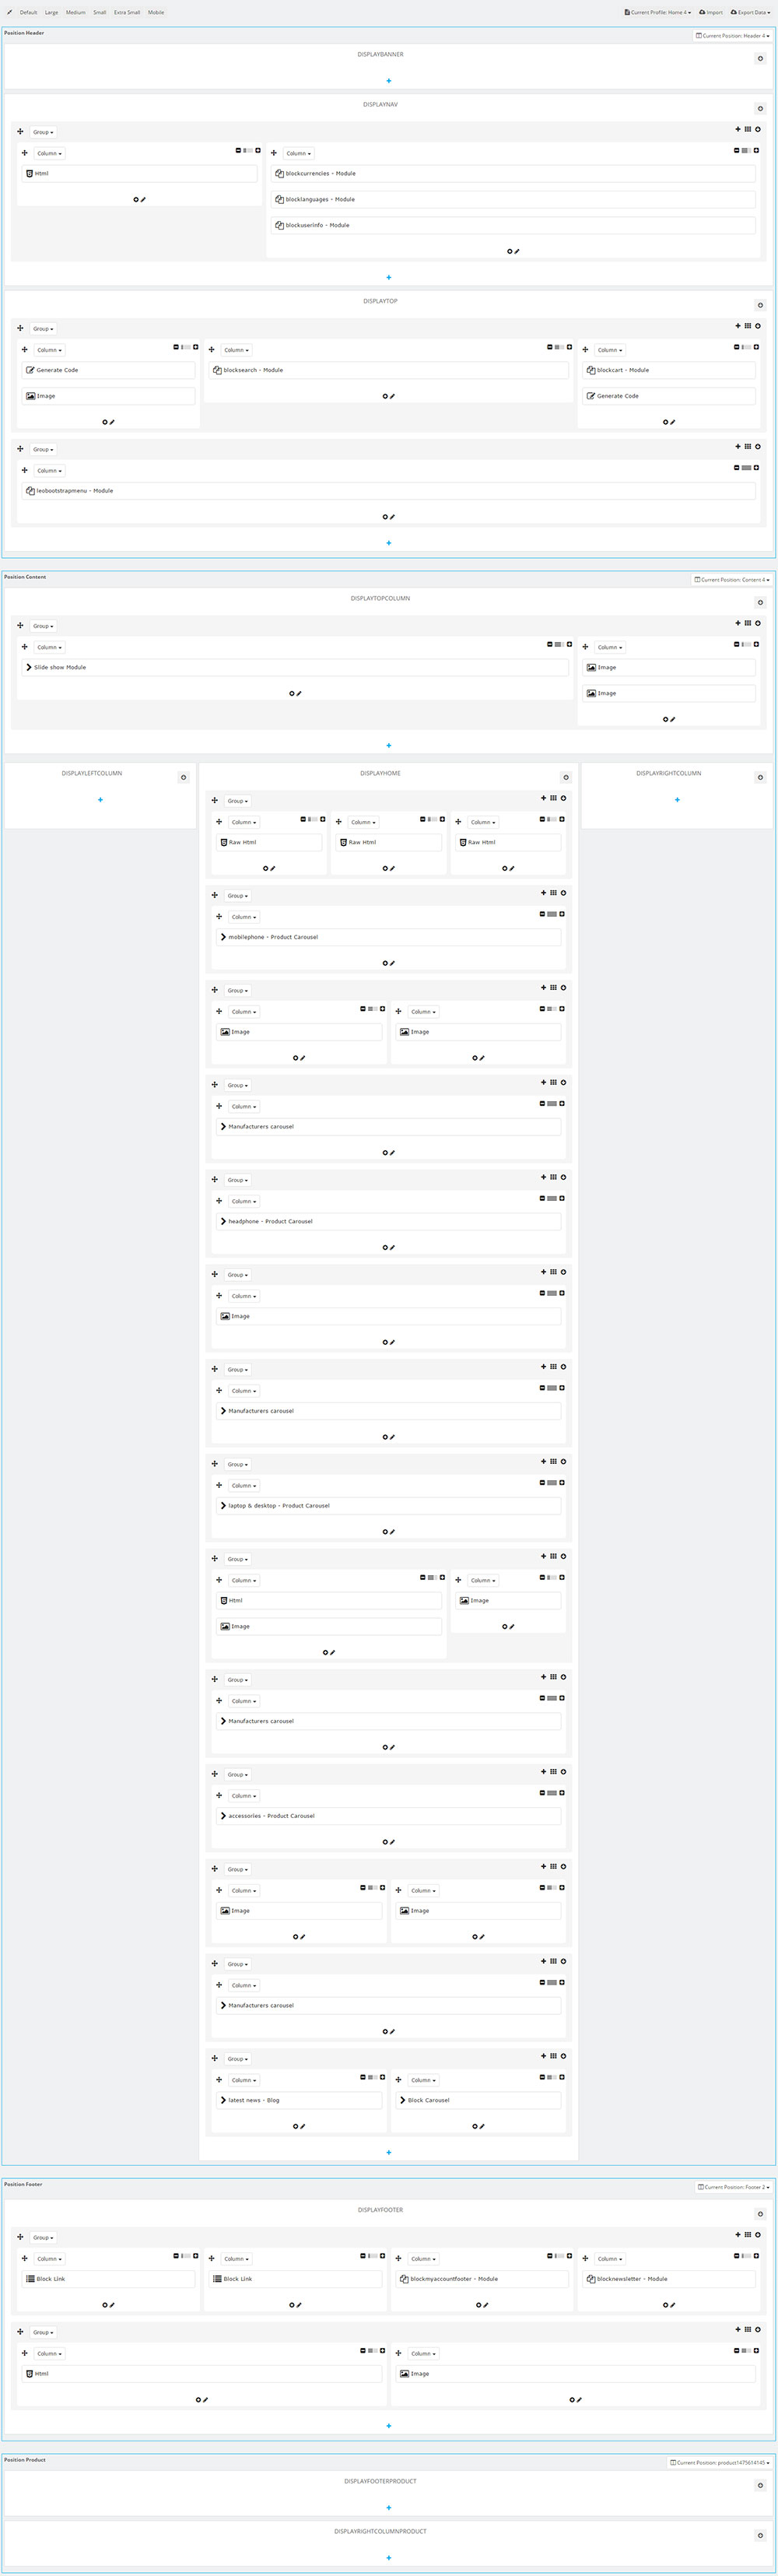This screenshot has width=778, height=2576.
Task: Click the settings gear of DISPLAYBANNER hook
Action: [x=760, y=58]
